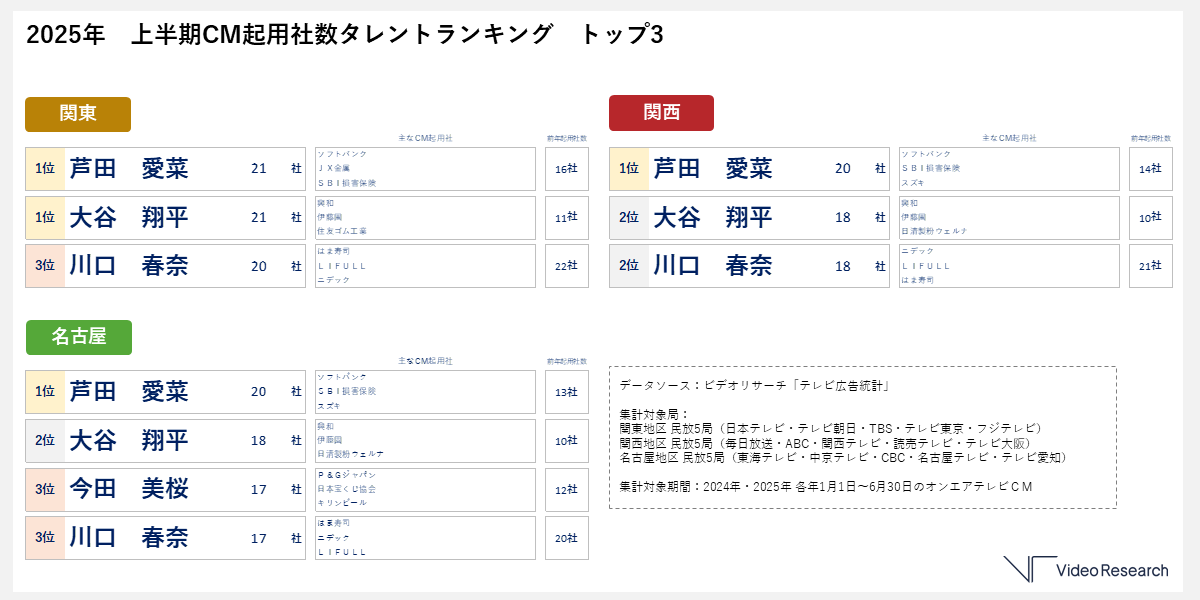The image size is (1200, 600).
Task: Click the infographic title starting with 2025年
Action: coord(344,35)
